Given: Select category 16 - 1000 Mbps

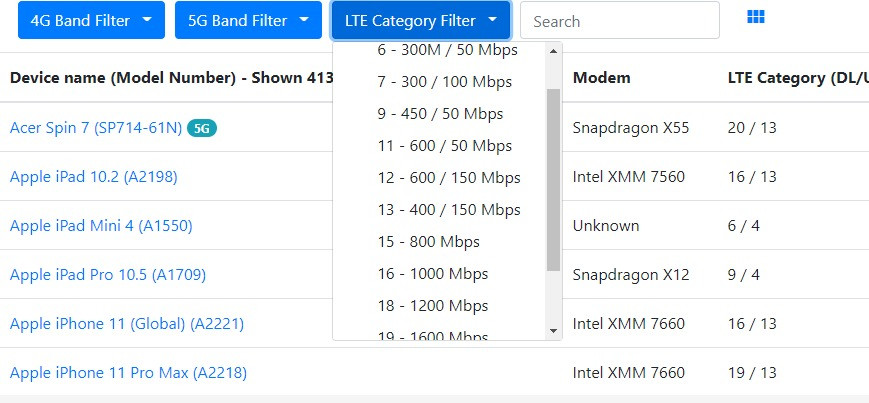Looking at the screenshot, I should coord(433,274).
